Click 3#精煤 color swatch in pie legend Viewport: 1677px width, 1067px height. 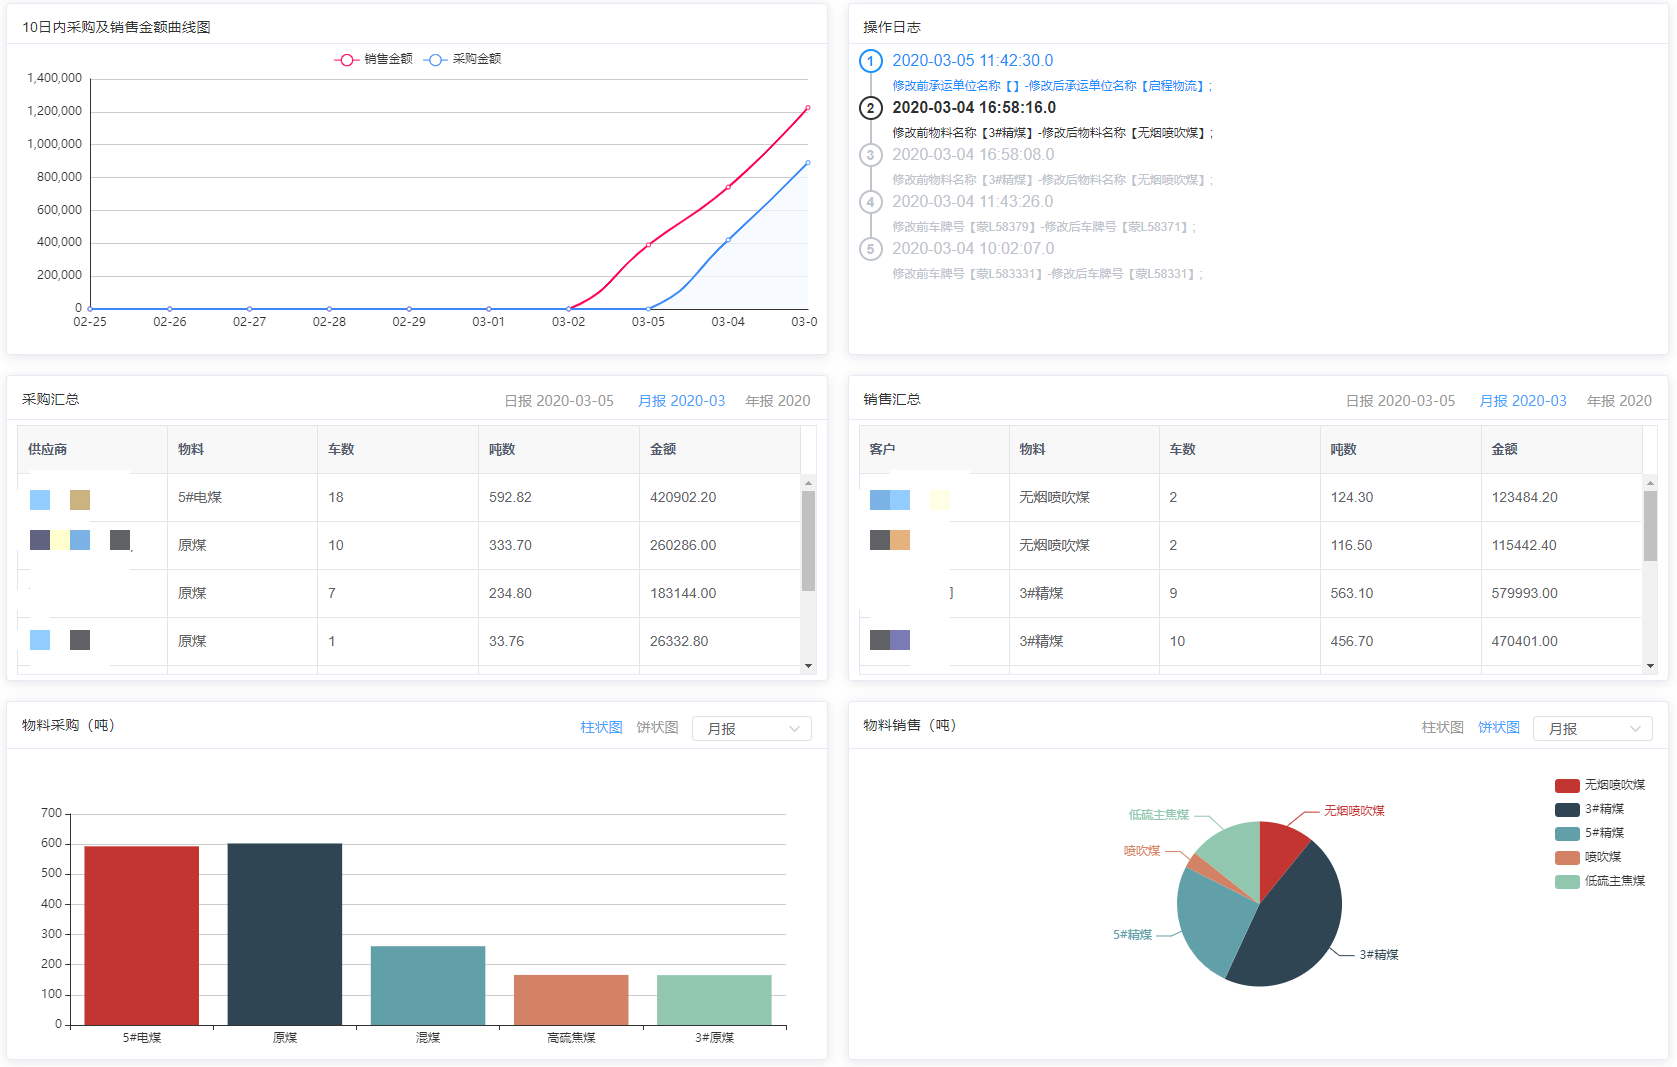1567,809
